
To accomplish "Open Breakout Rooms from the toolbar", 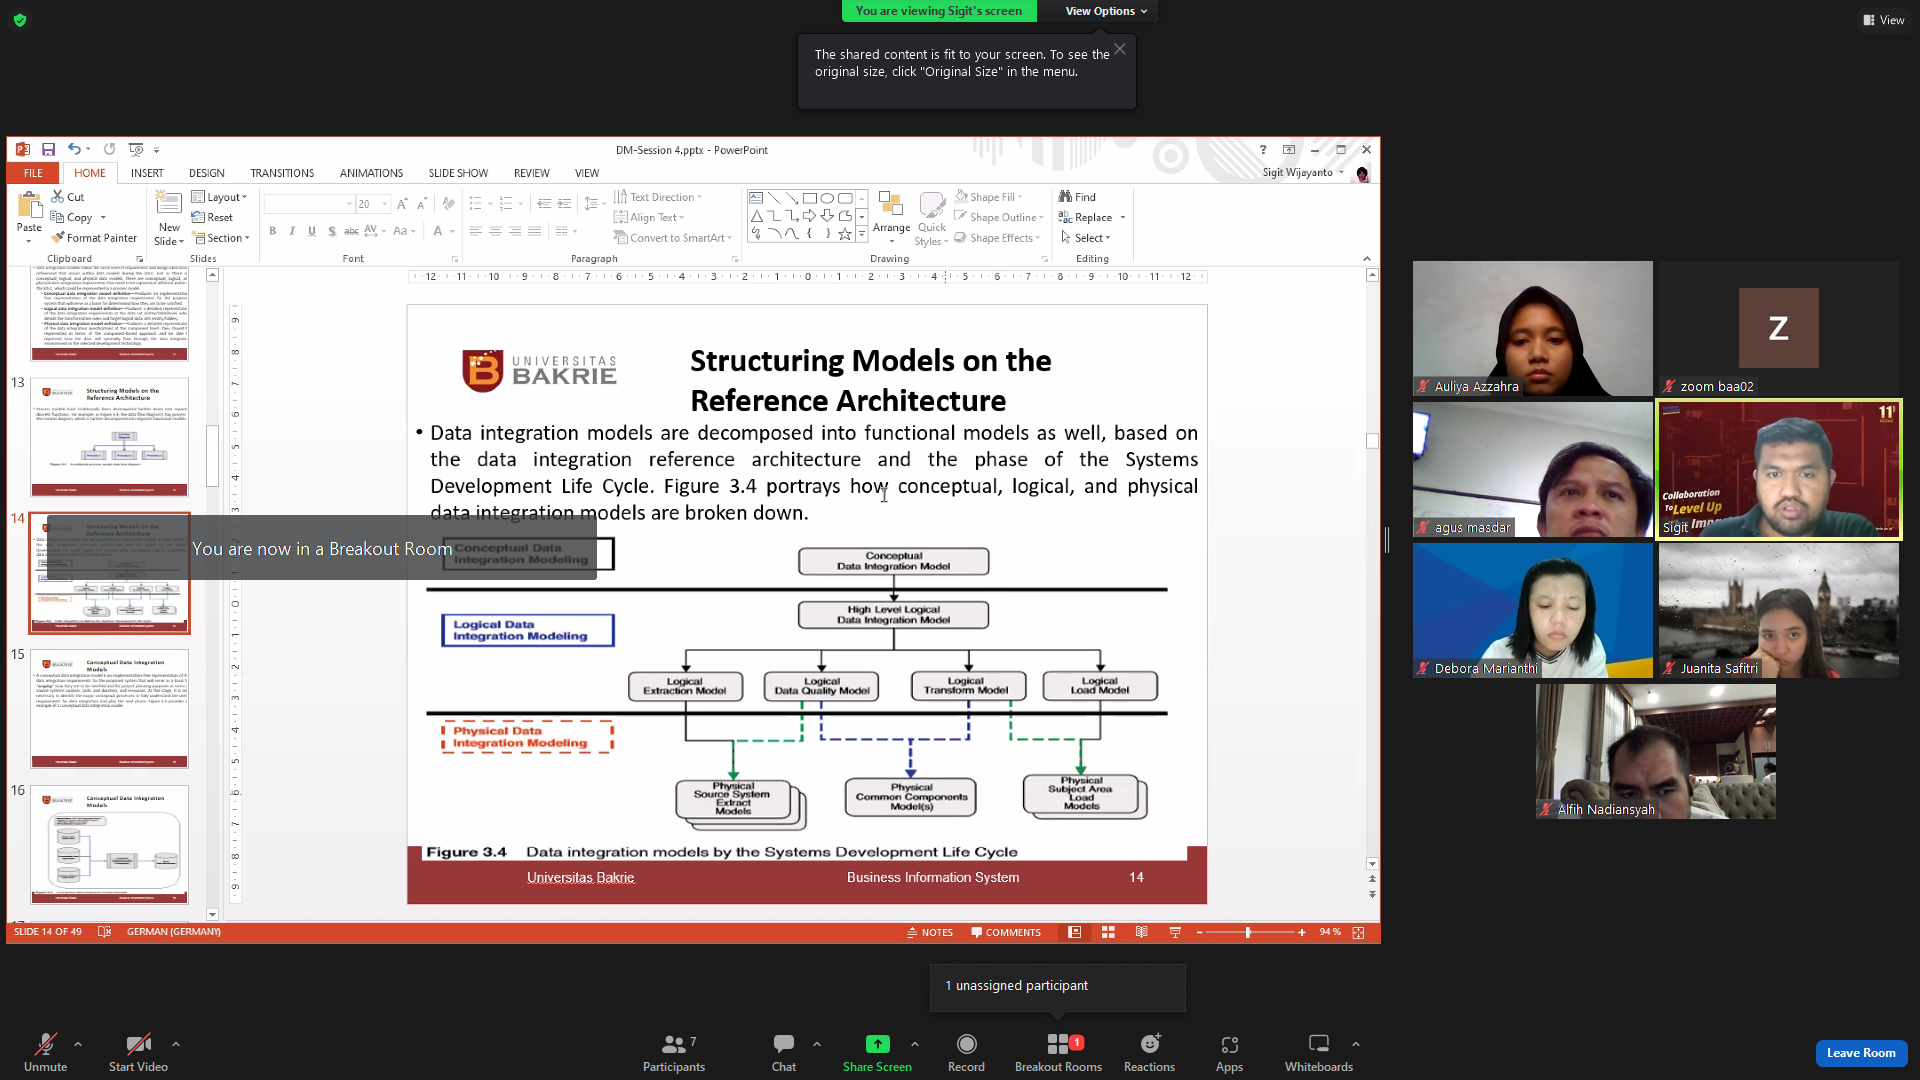I will click(x=1058, y=1052).
